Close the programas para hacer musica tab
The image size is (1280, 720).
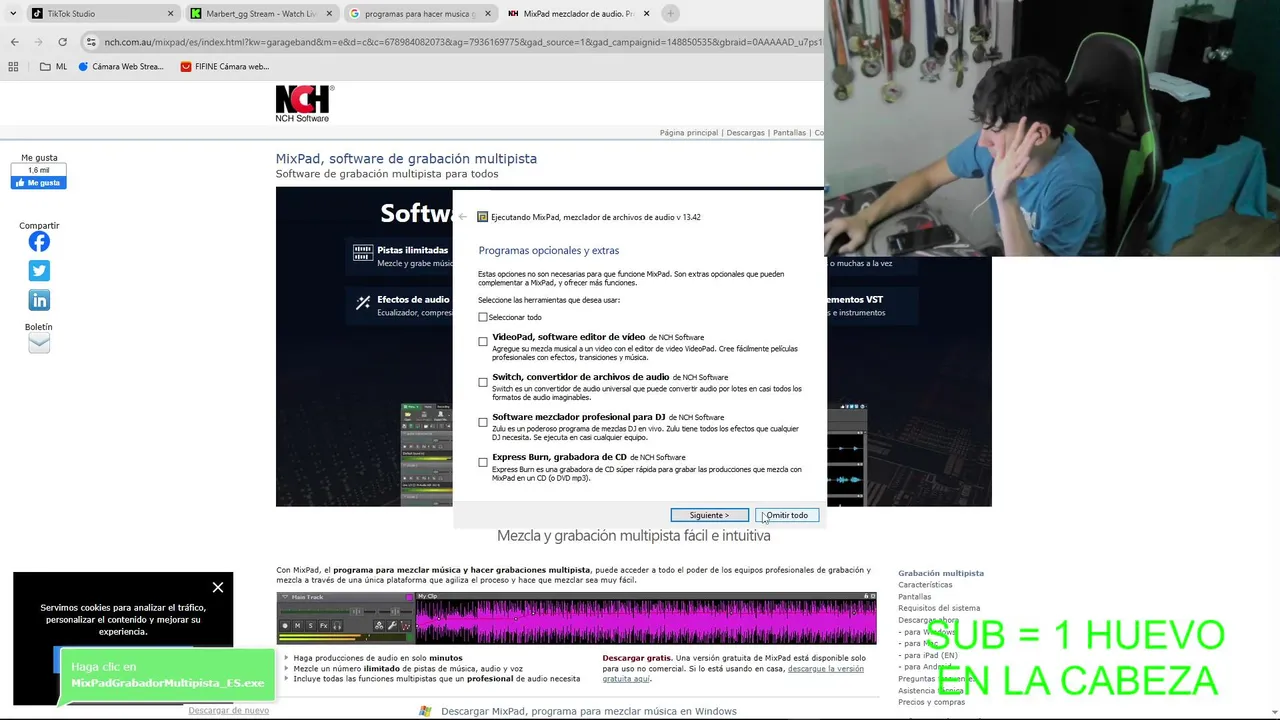pos(488,14)
